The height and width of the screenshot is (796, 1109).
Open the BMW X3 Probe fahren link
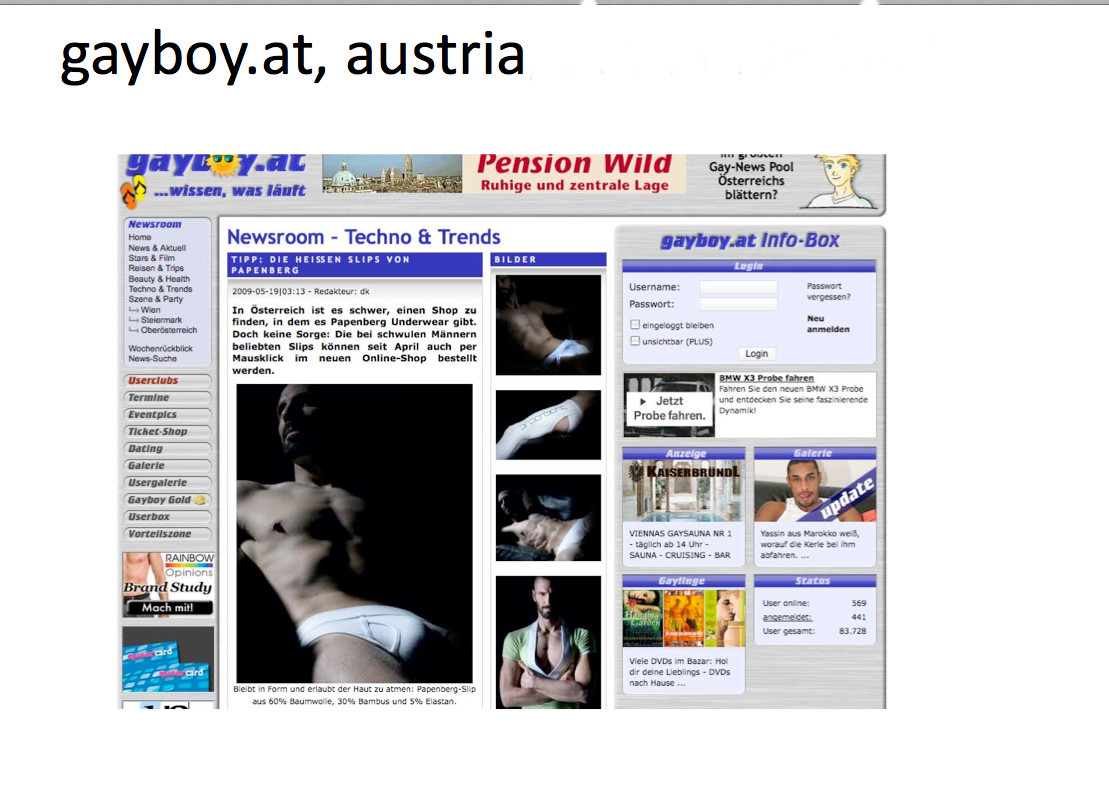[x=766, y=378]
